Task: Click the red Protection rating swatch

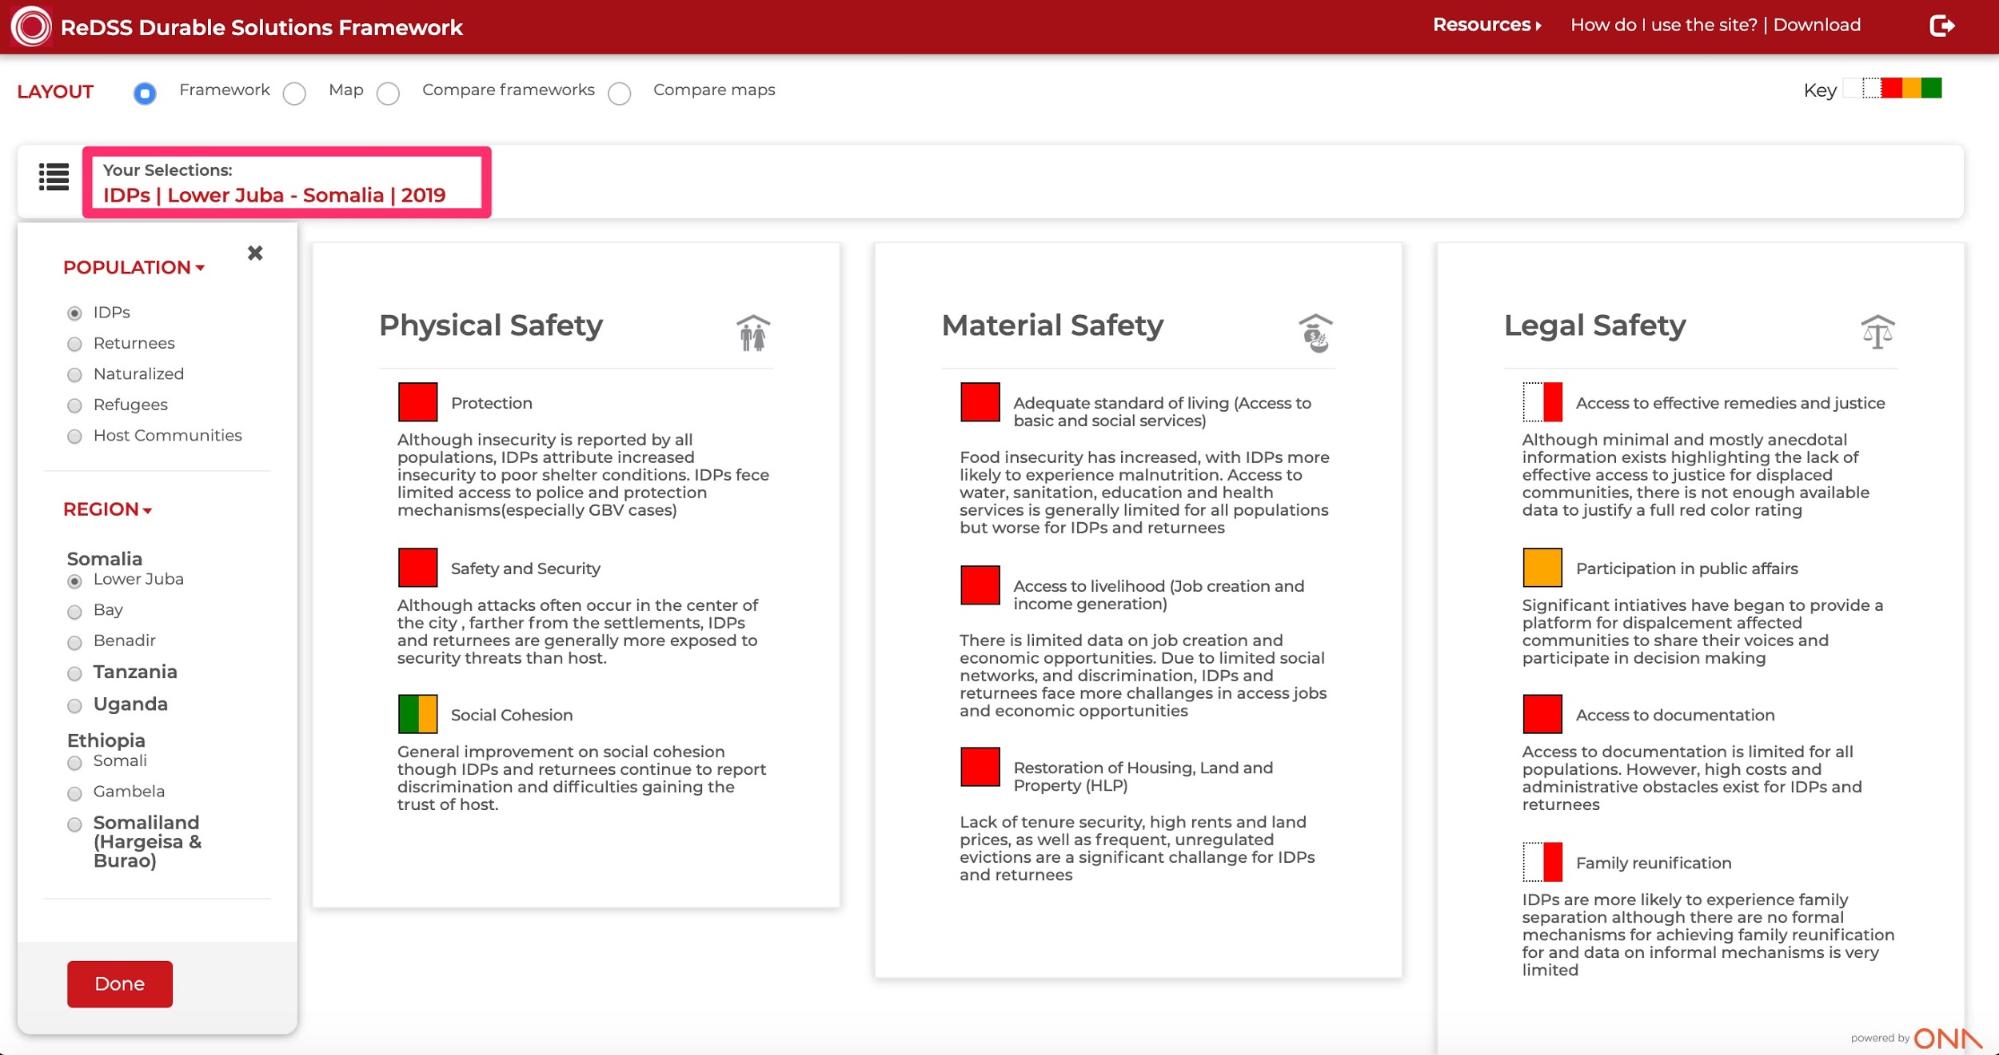Action: coord(418,402)
